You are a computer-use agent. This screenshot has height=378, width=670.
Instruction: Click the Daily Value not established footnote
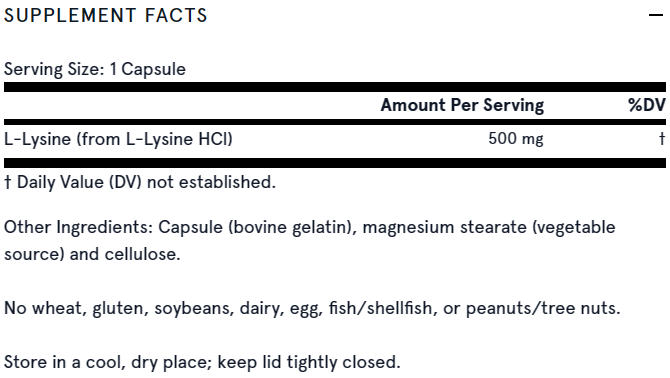point(140,182)
